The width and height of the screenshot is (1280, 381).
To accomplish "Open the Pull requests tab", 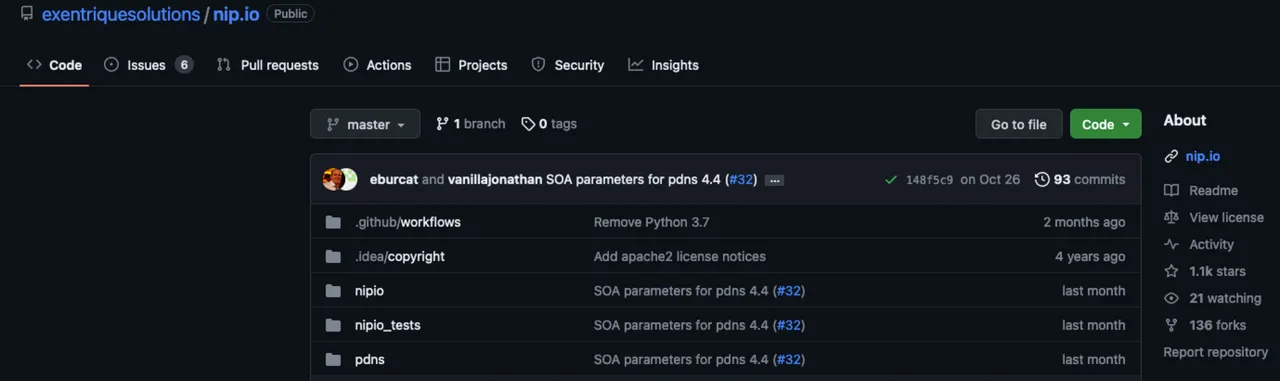I will pyautogui.click(x=267, y=65).
